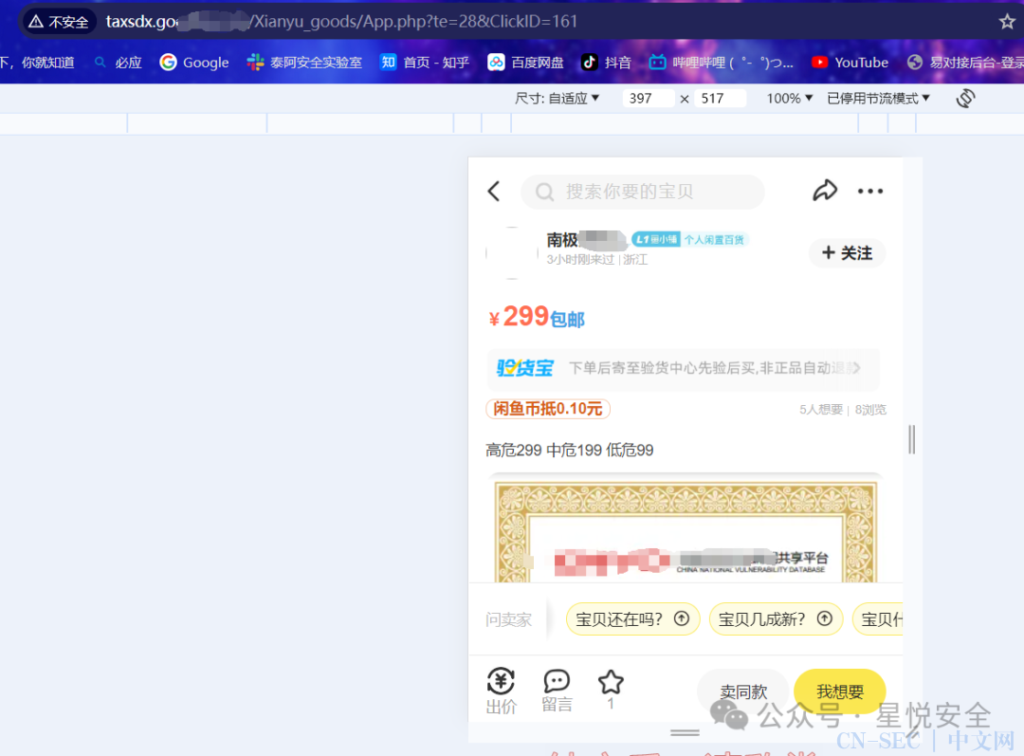Click the 搜索你要的宝贝 search field
1024x756 pixels.
pos(642,192)
